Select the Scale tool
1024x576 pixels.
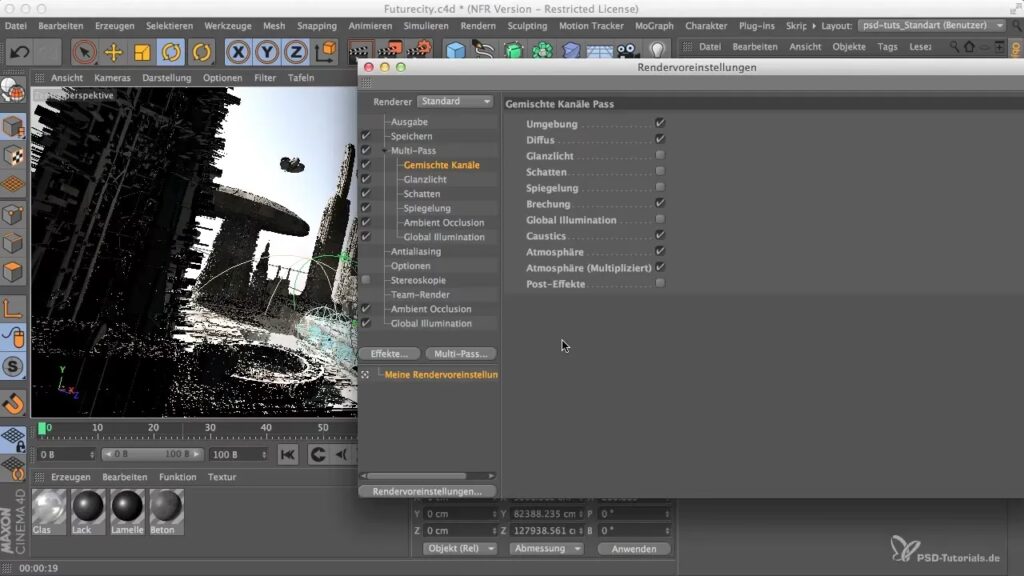[x=142, y=51]
